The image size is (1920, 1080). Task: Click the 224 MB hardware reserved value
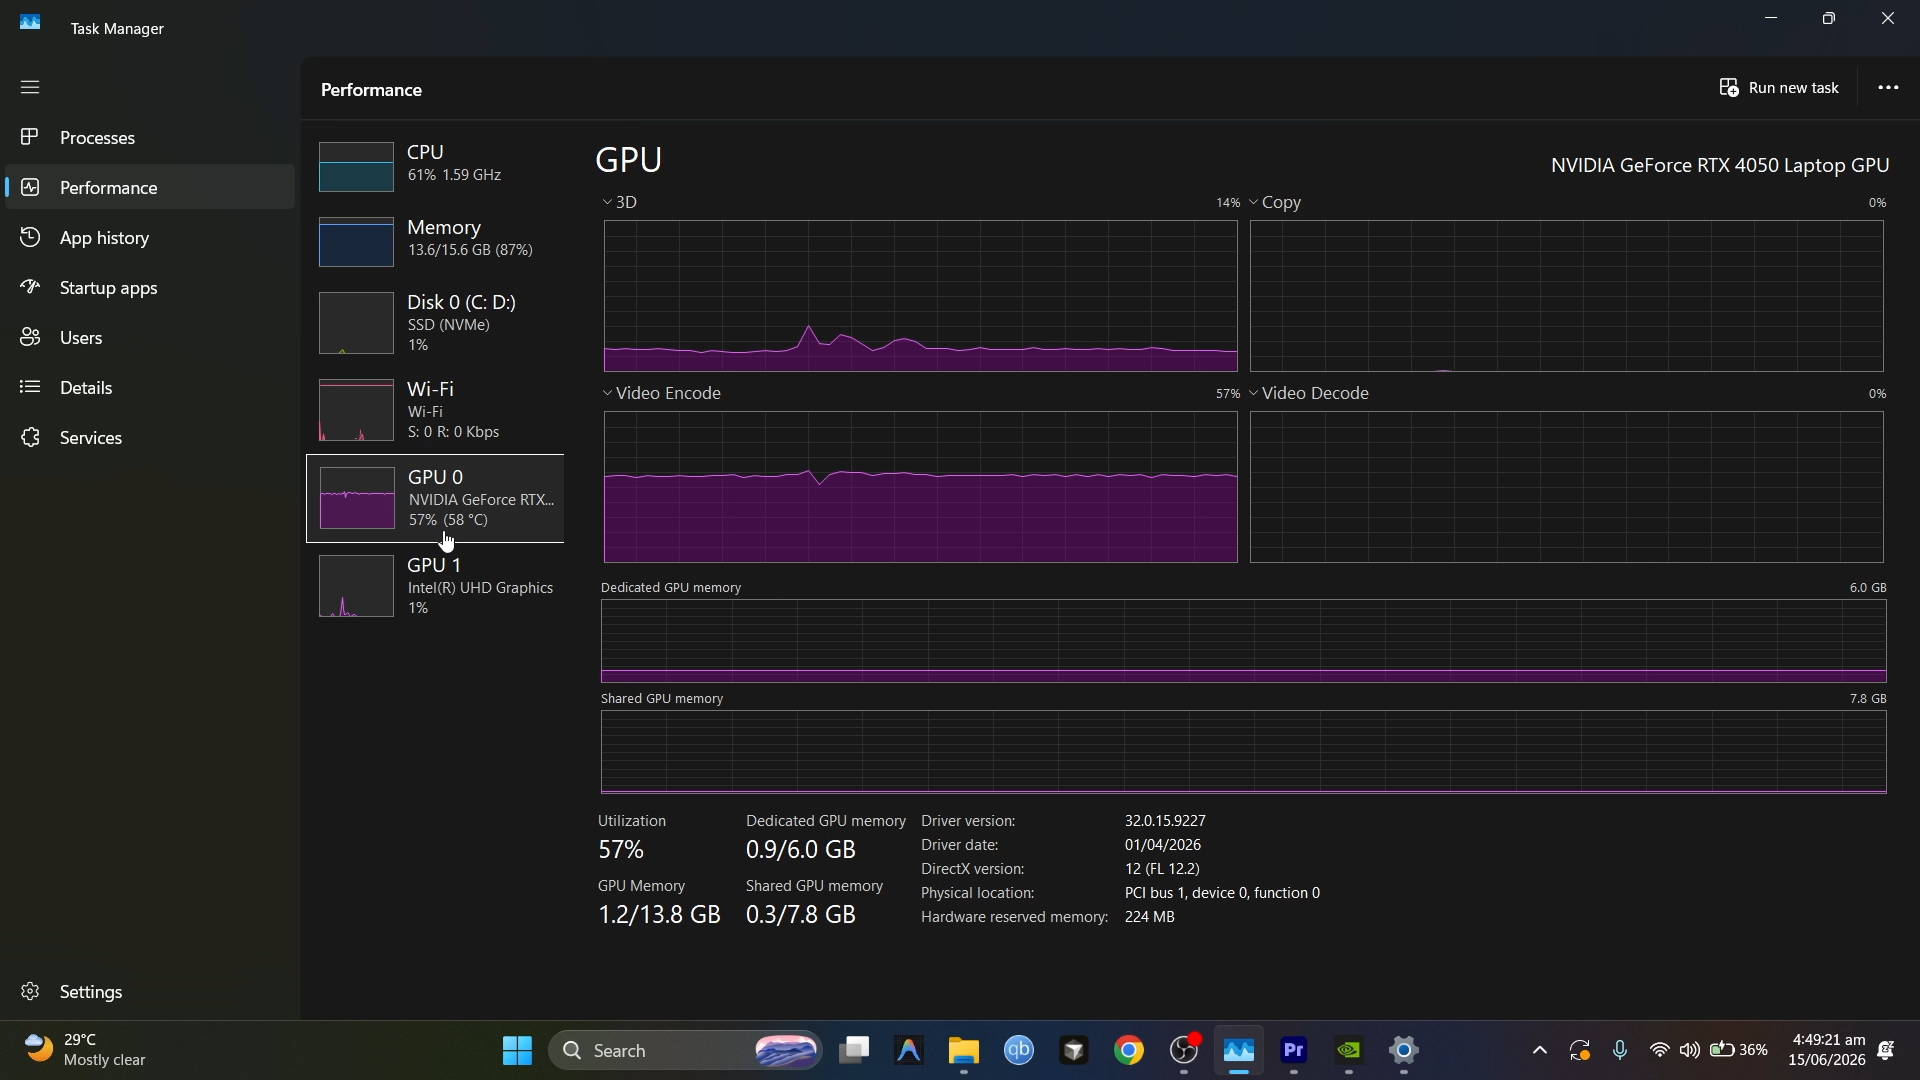[x=1149, y=917]
